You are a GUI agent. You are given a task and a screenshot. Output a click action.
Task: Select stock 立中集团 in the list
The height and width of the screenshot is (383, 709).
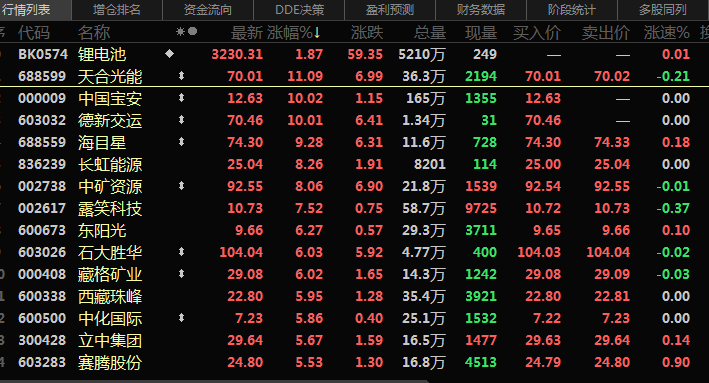pyautogui.click(x=110, y=340)
